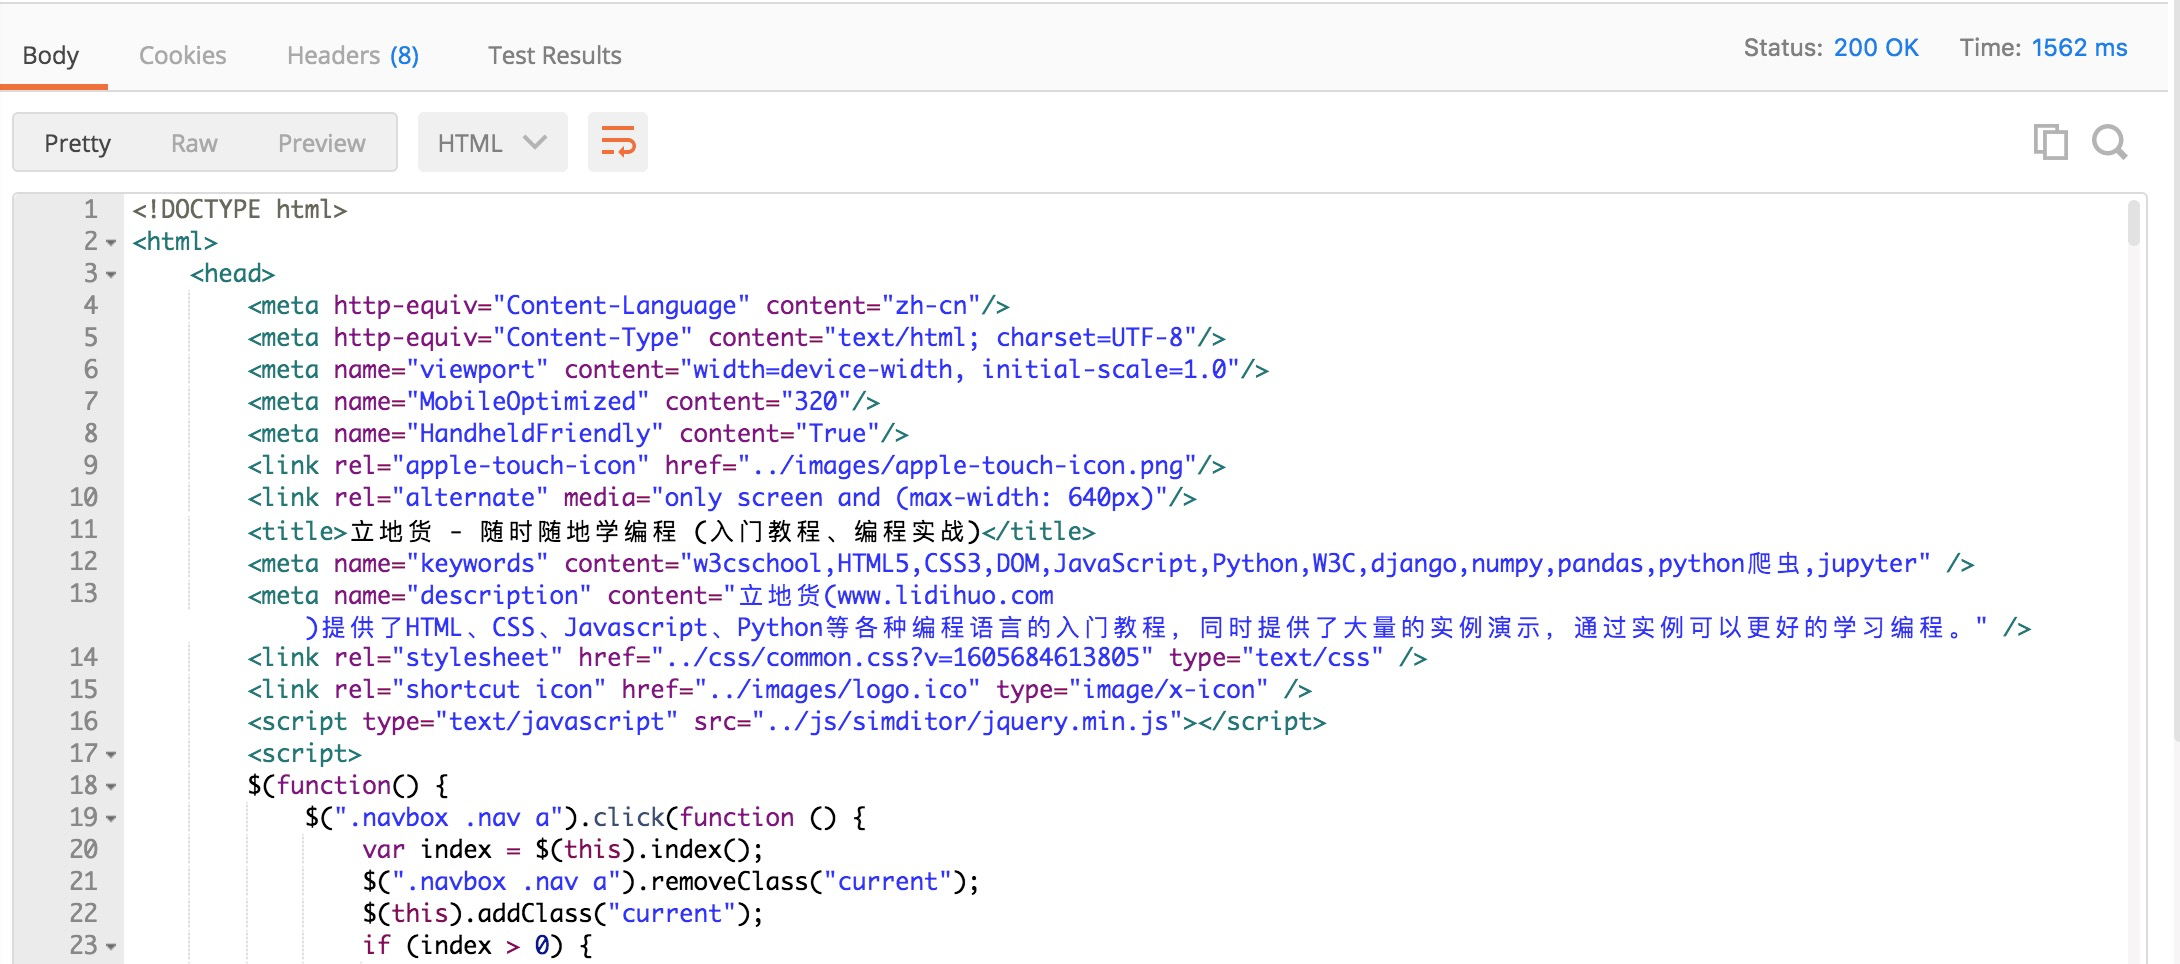Image resolution: width=2180 pixels, height=964 pixels.
Task: Click the 'Time:' label
Action: 1990,48
